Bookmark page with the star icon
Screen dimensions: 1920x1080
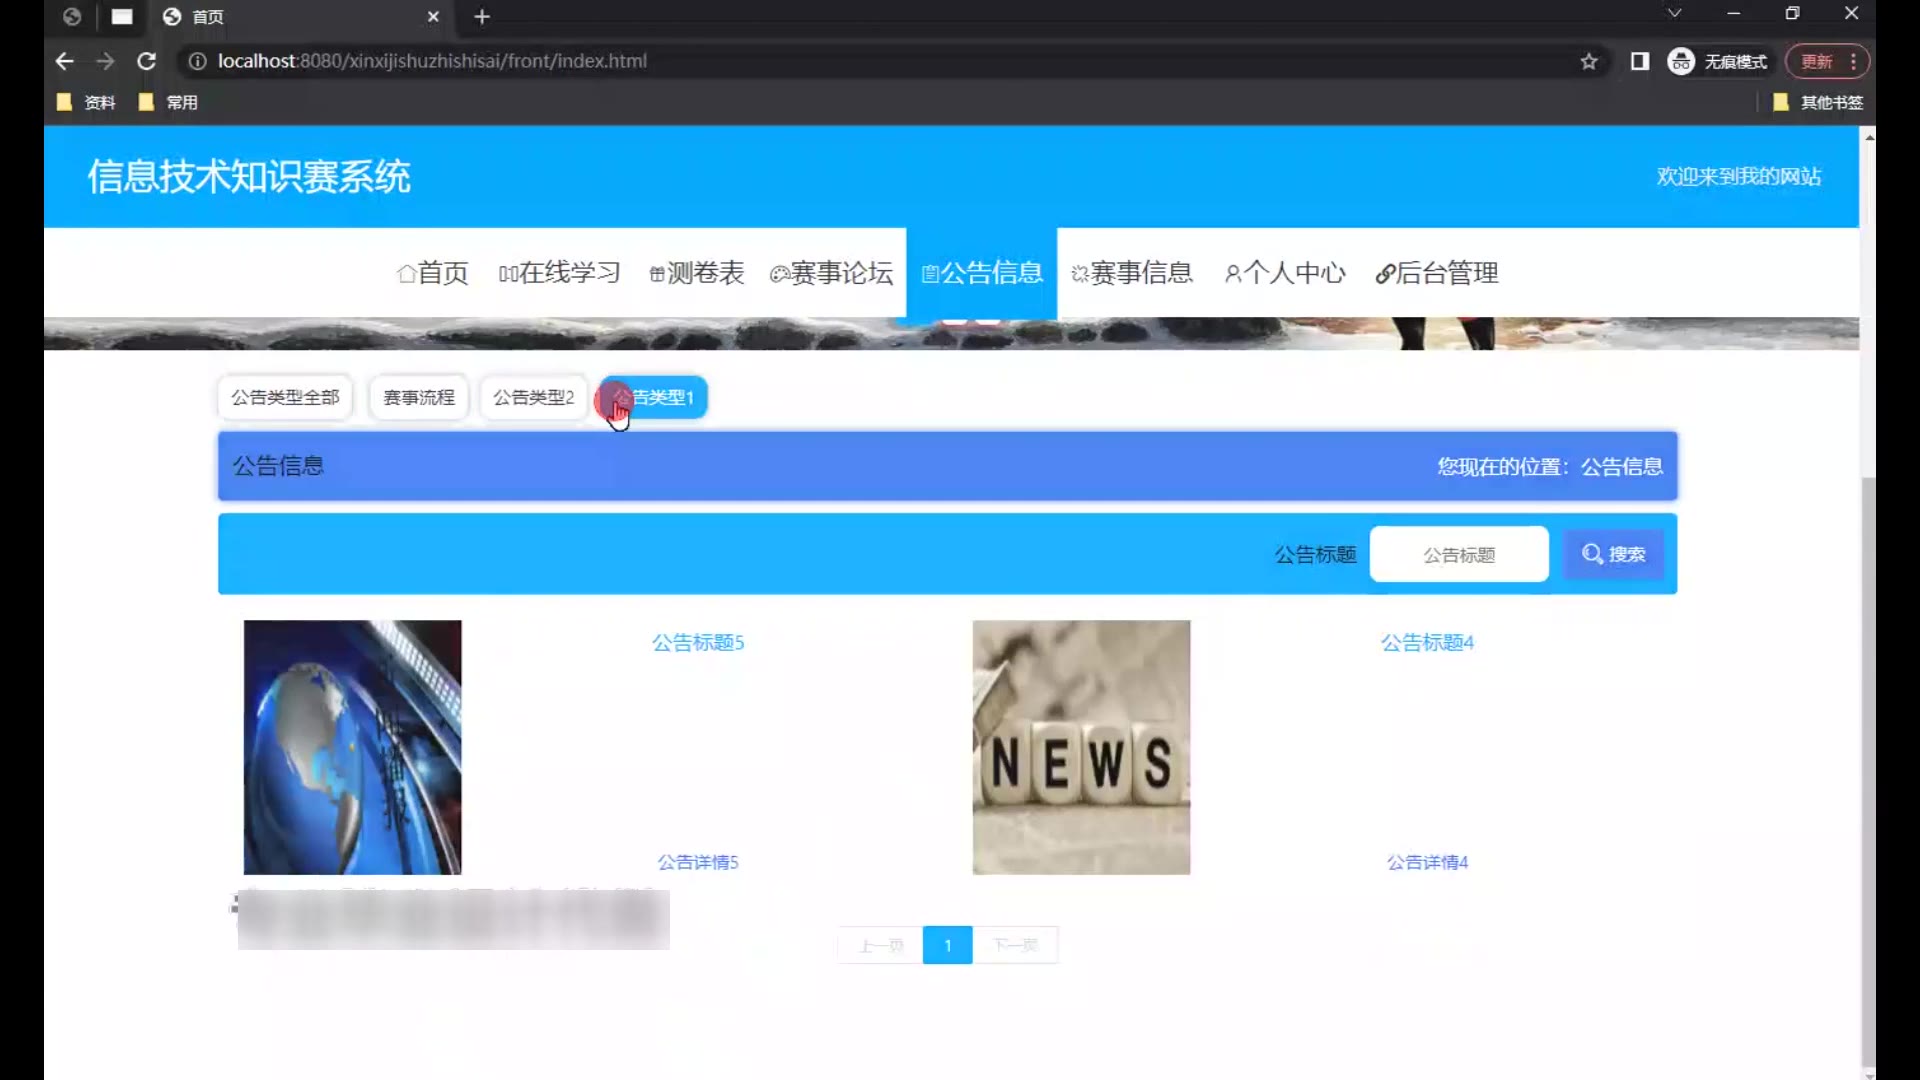point(1589,62)
